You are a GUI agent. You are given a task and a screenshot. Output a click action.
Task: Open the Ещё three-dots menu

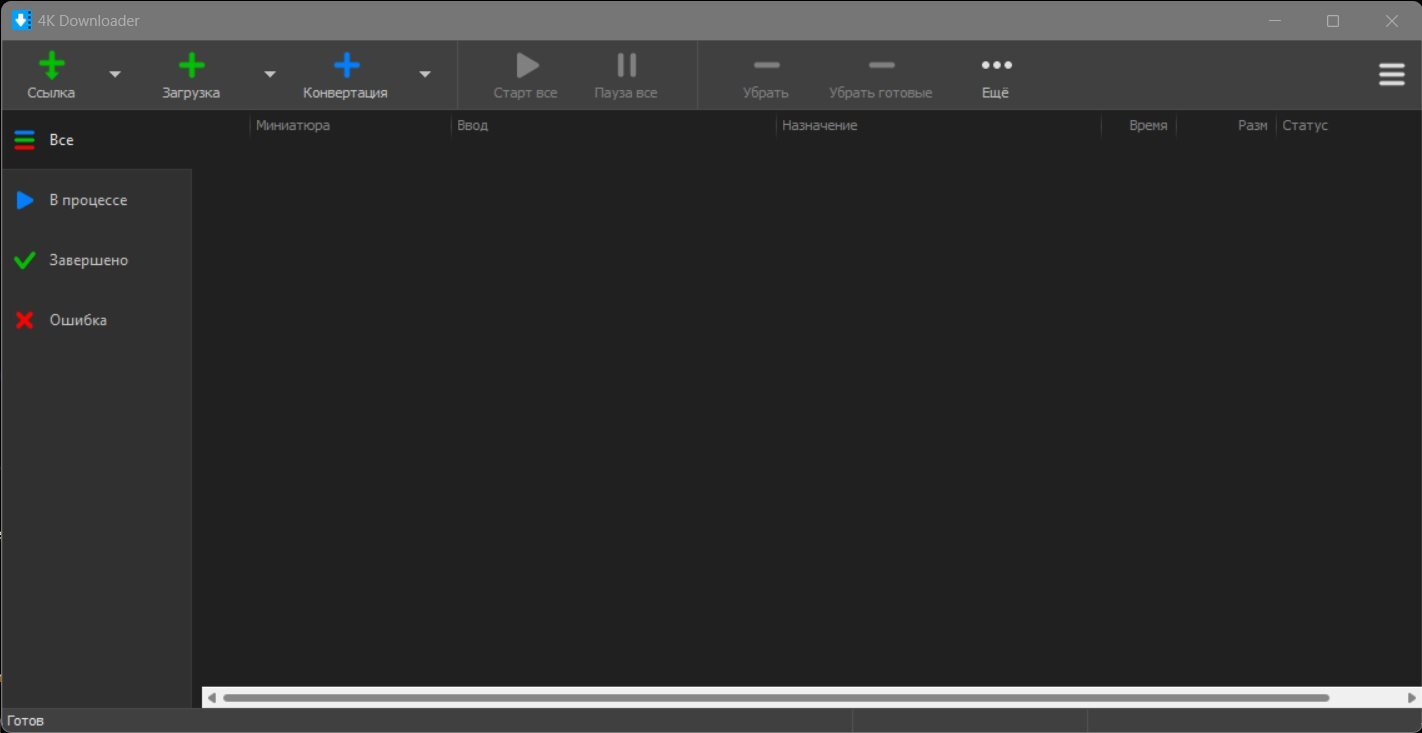pos(996,76)
